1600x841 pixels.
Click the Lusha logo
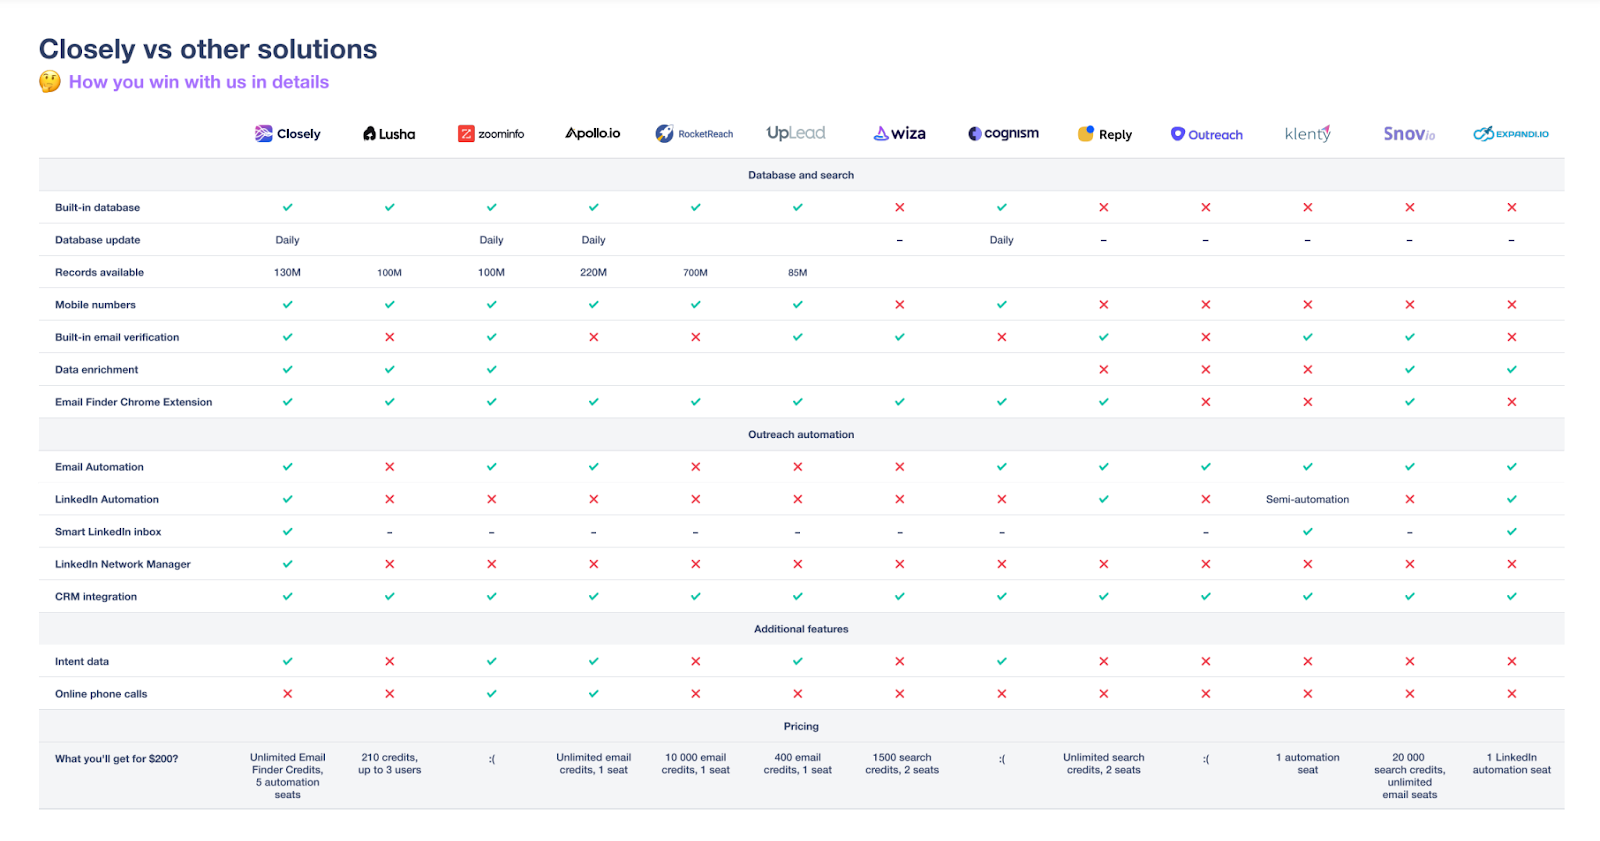pyautogui.click(x=389, y=134)
